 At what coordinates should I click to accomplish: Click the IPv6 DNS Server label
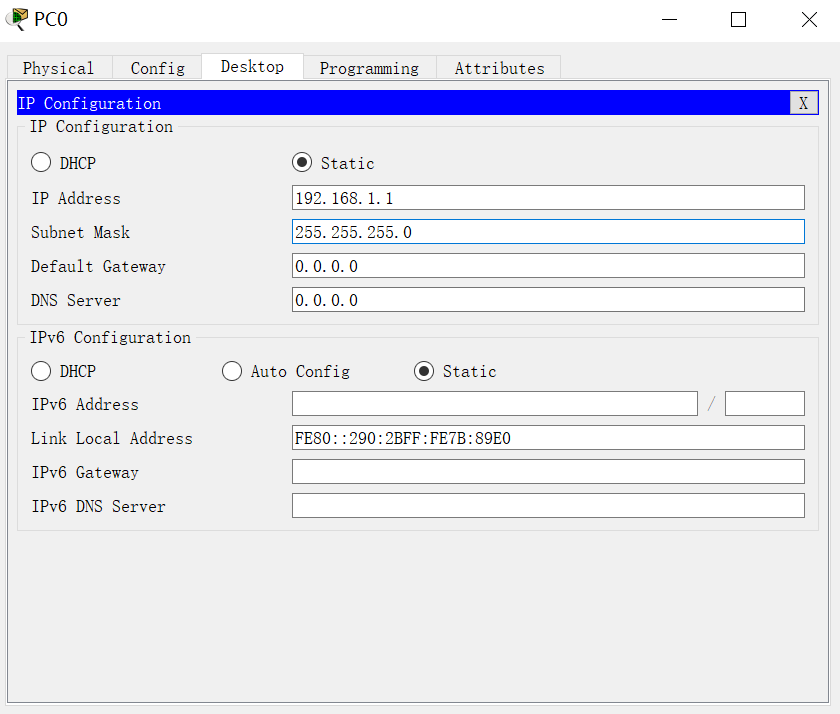[x=99, y=506]
